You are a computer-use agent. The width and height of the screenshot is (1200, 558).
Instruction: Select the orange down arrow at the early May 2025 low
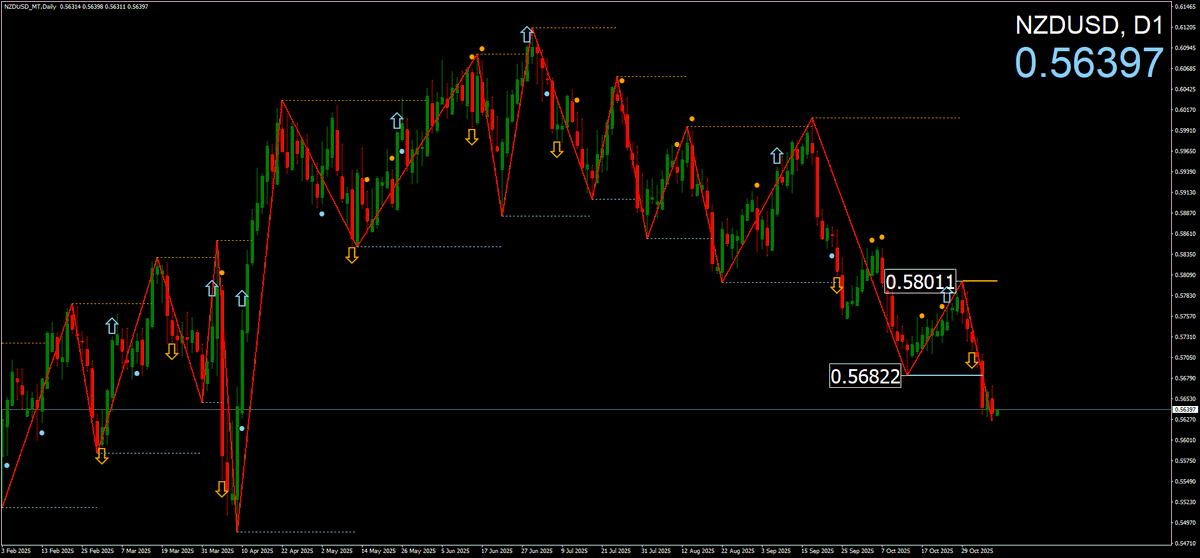pyautogui.click(x=351, y=255)
